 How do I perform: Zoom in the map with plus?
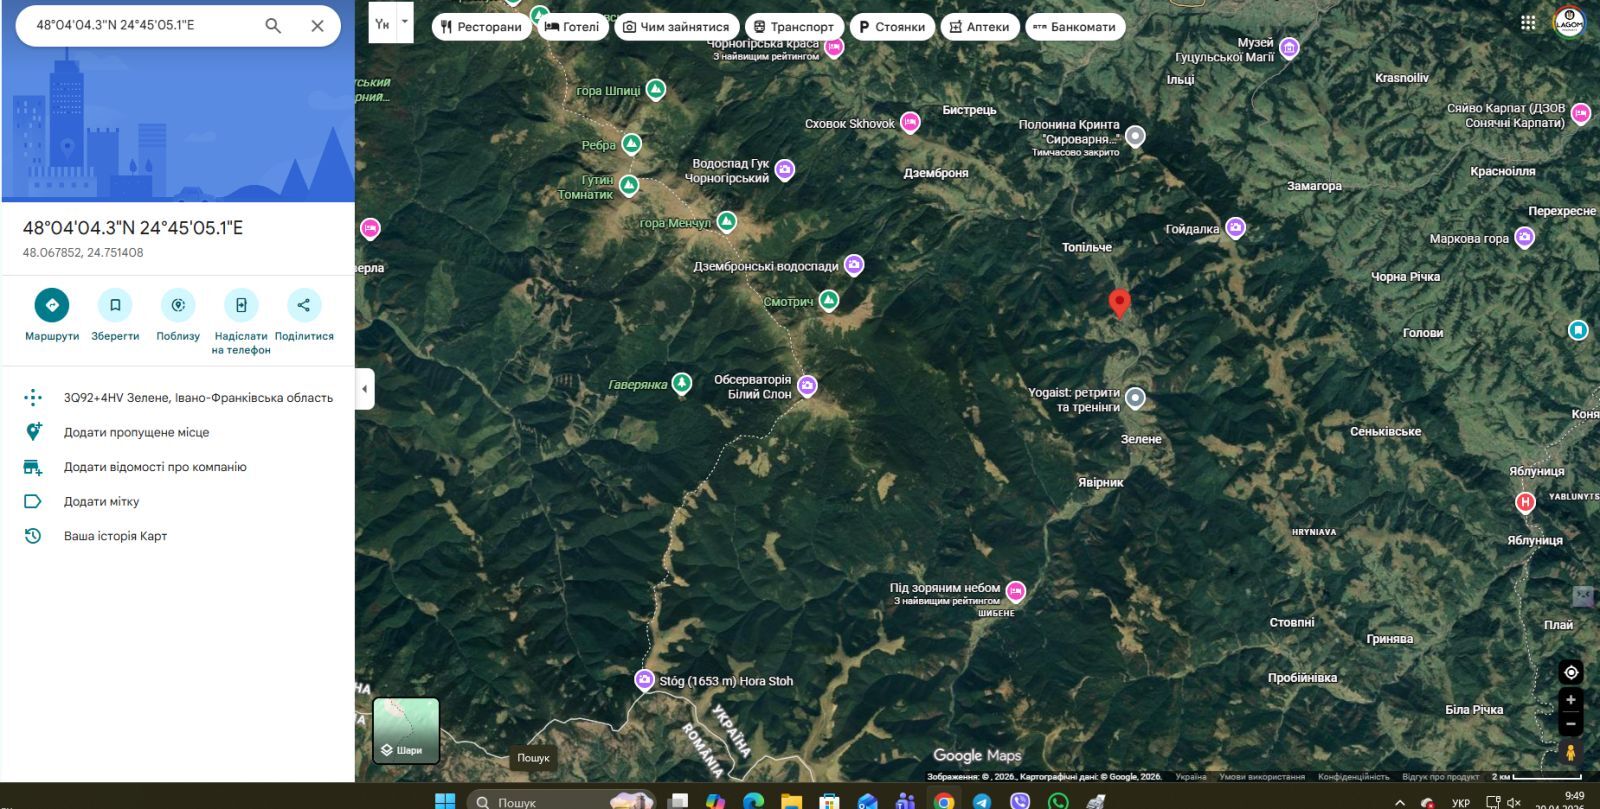point(1570,700)
